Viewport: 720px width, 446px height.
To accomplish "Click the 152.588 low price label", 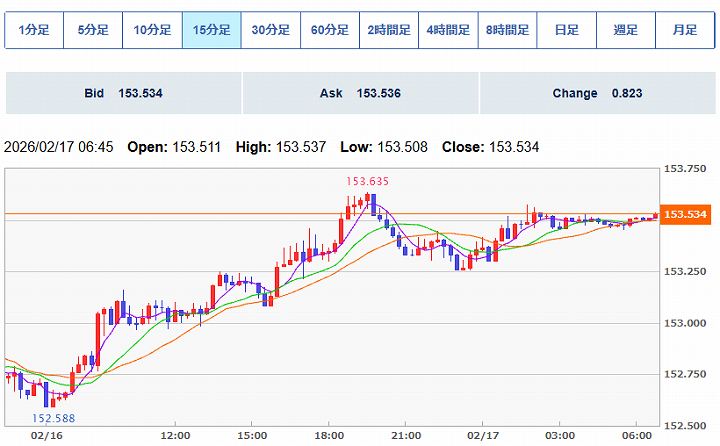I will tap(55, 418).
